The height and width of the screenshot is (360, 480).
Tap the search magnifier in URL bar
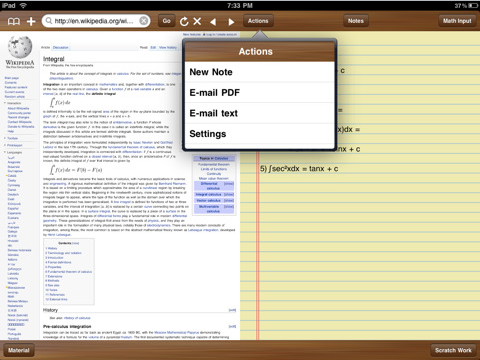click(49, 21)
